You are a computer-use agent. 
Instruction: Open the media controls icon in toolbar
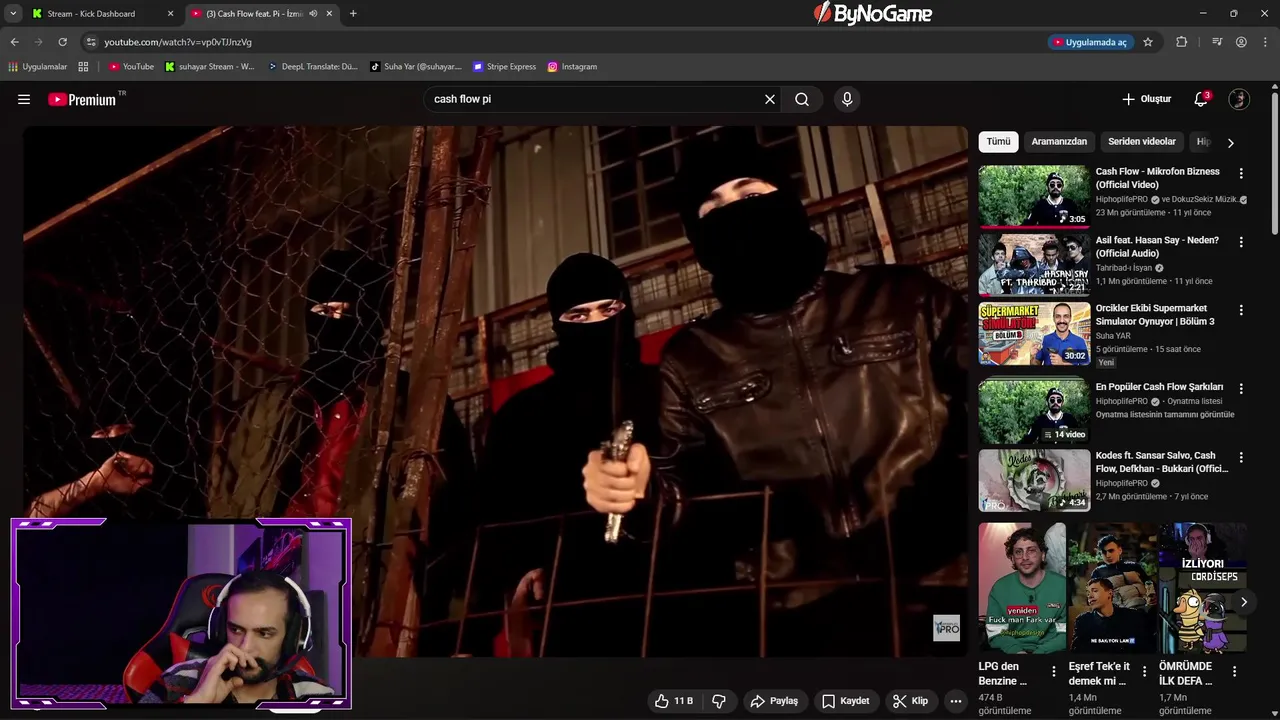point(1217,42)
